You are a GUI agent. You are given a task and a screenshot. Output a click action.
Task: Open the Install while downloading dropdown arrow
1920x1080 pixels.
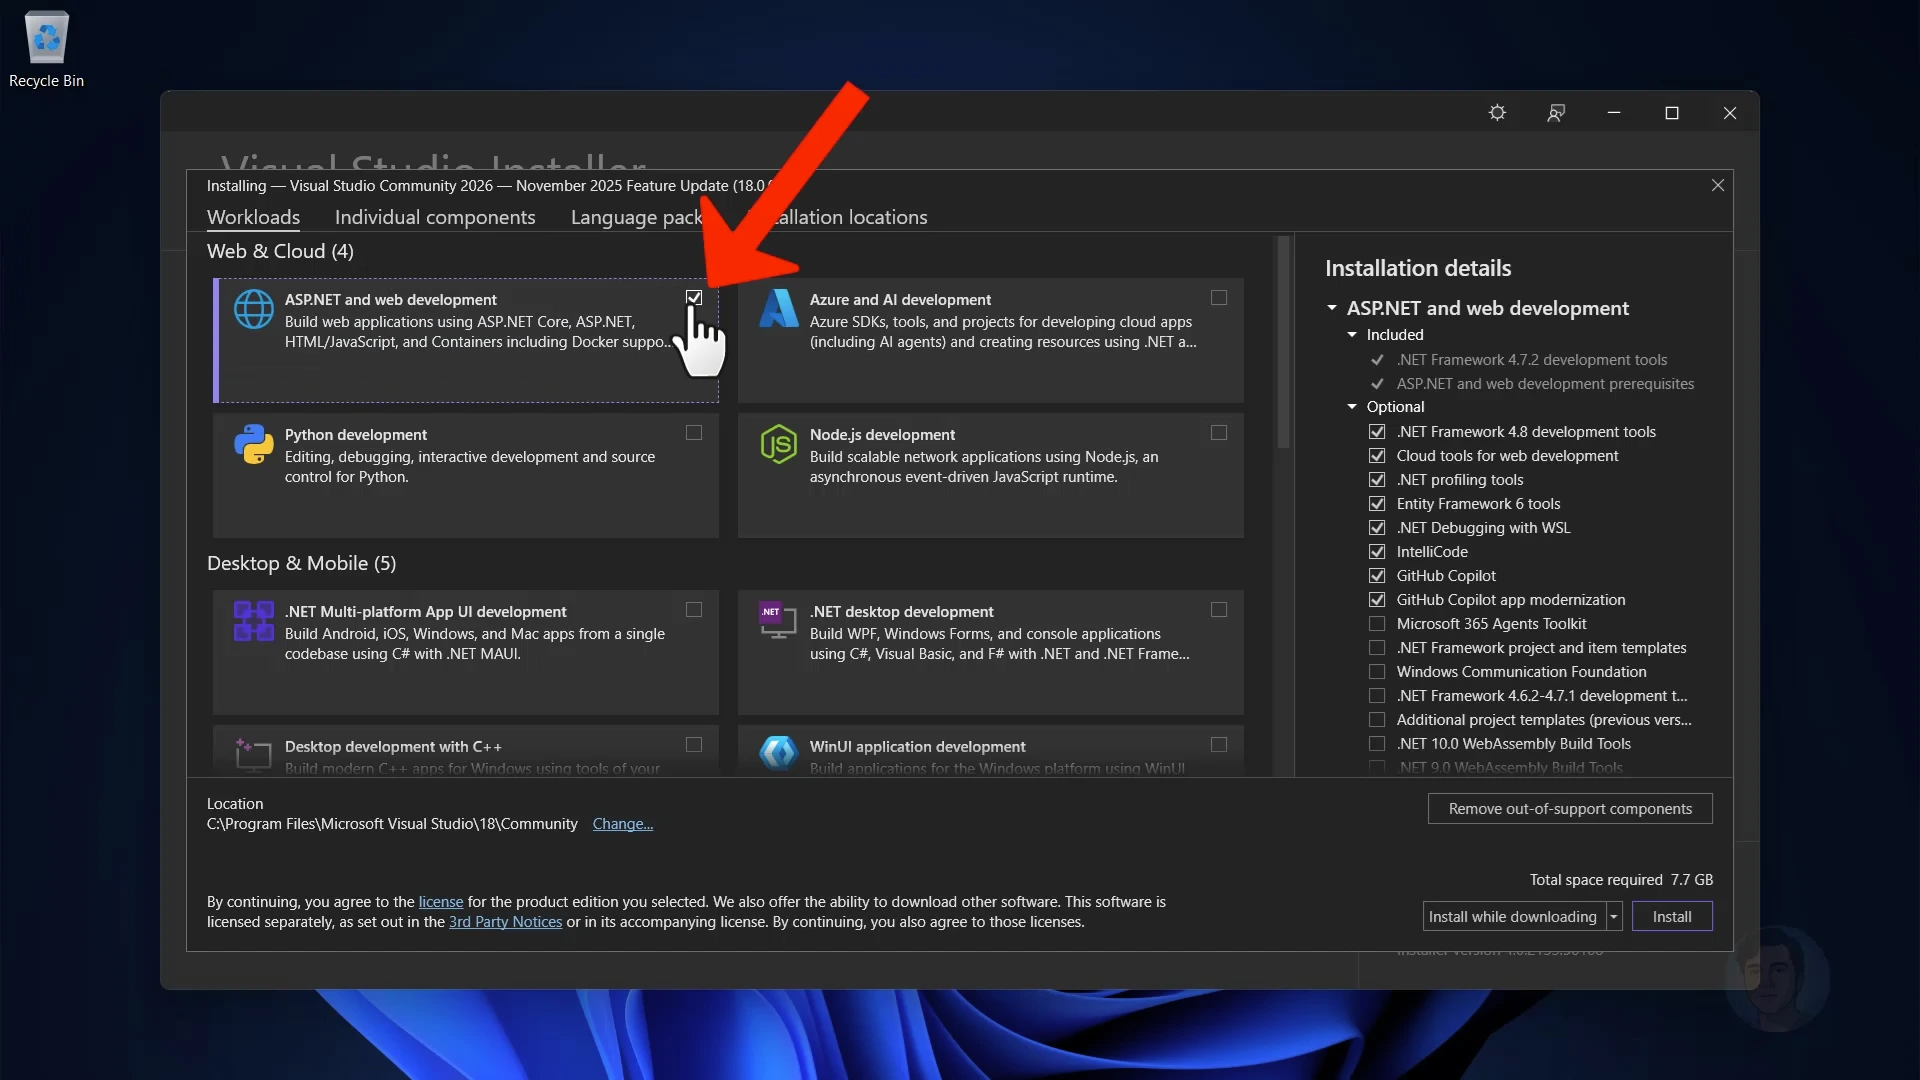pos(1613,917)
